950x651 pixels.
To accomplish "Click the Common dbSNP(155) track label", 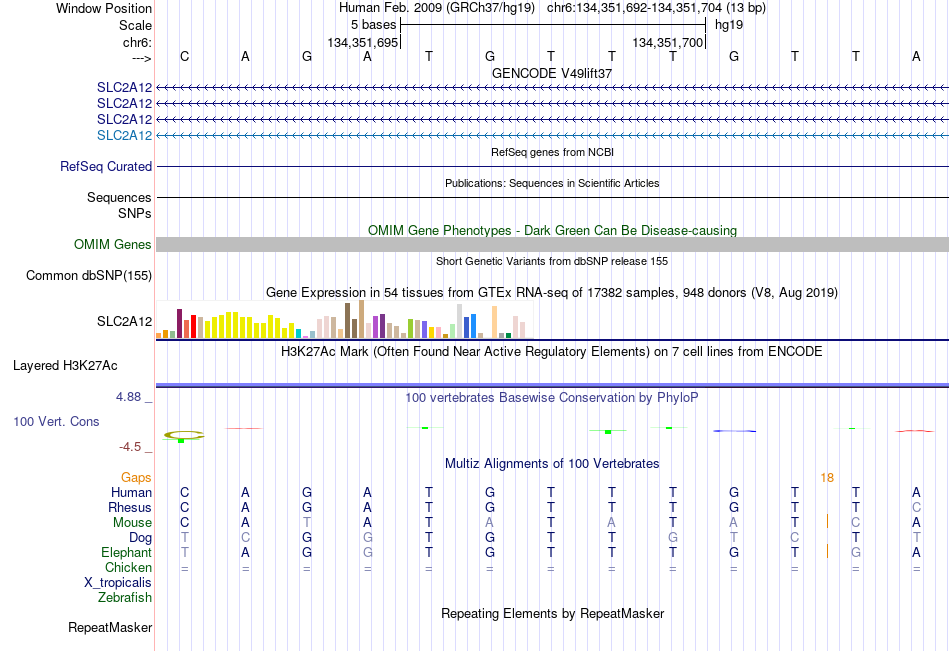I will (89, 275).
